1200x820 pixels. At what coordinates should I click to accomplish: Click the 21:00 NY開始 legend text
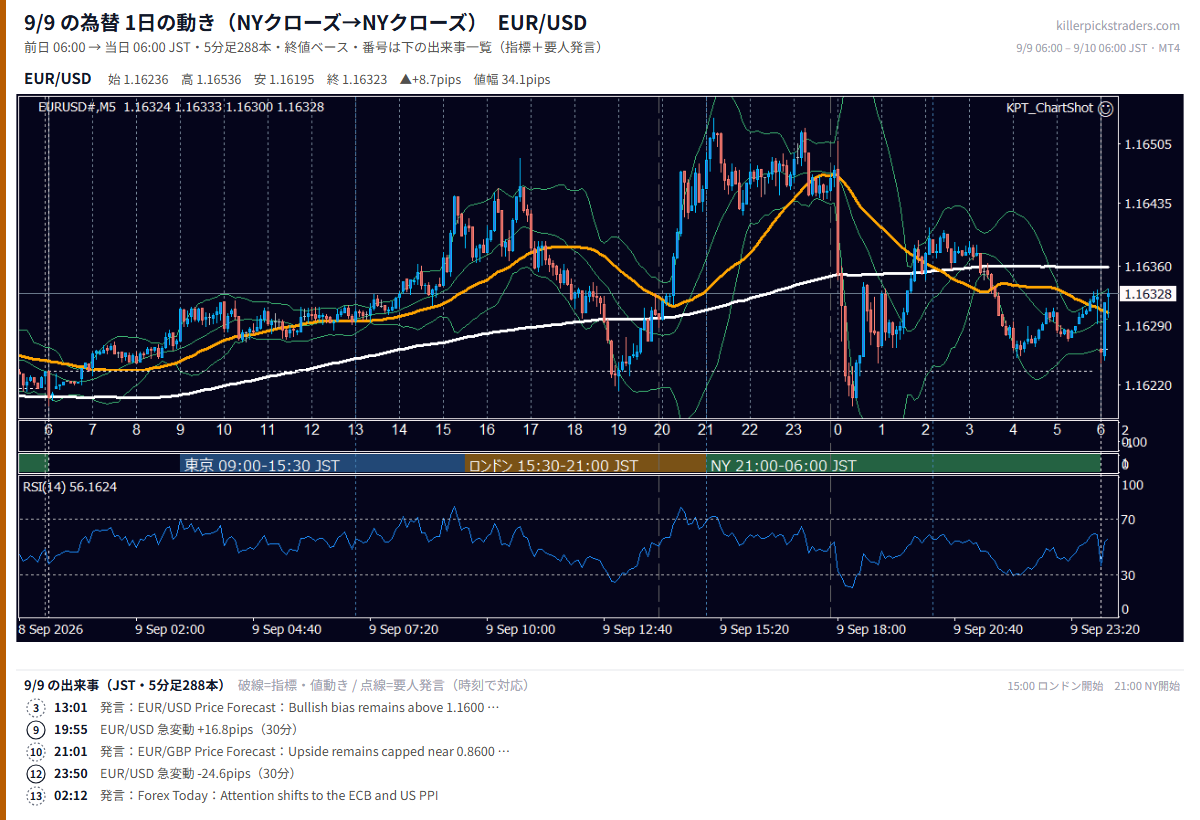point(1147,686)
